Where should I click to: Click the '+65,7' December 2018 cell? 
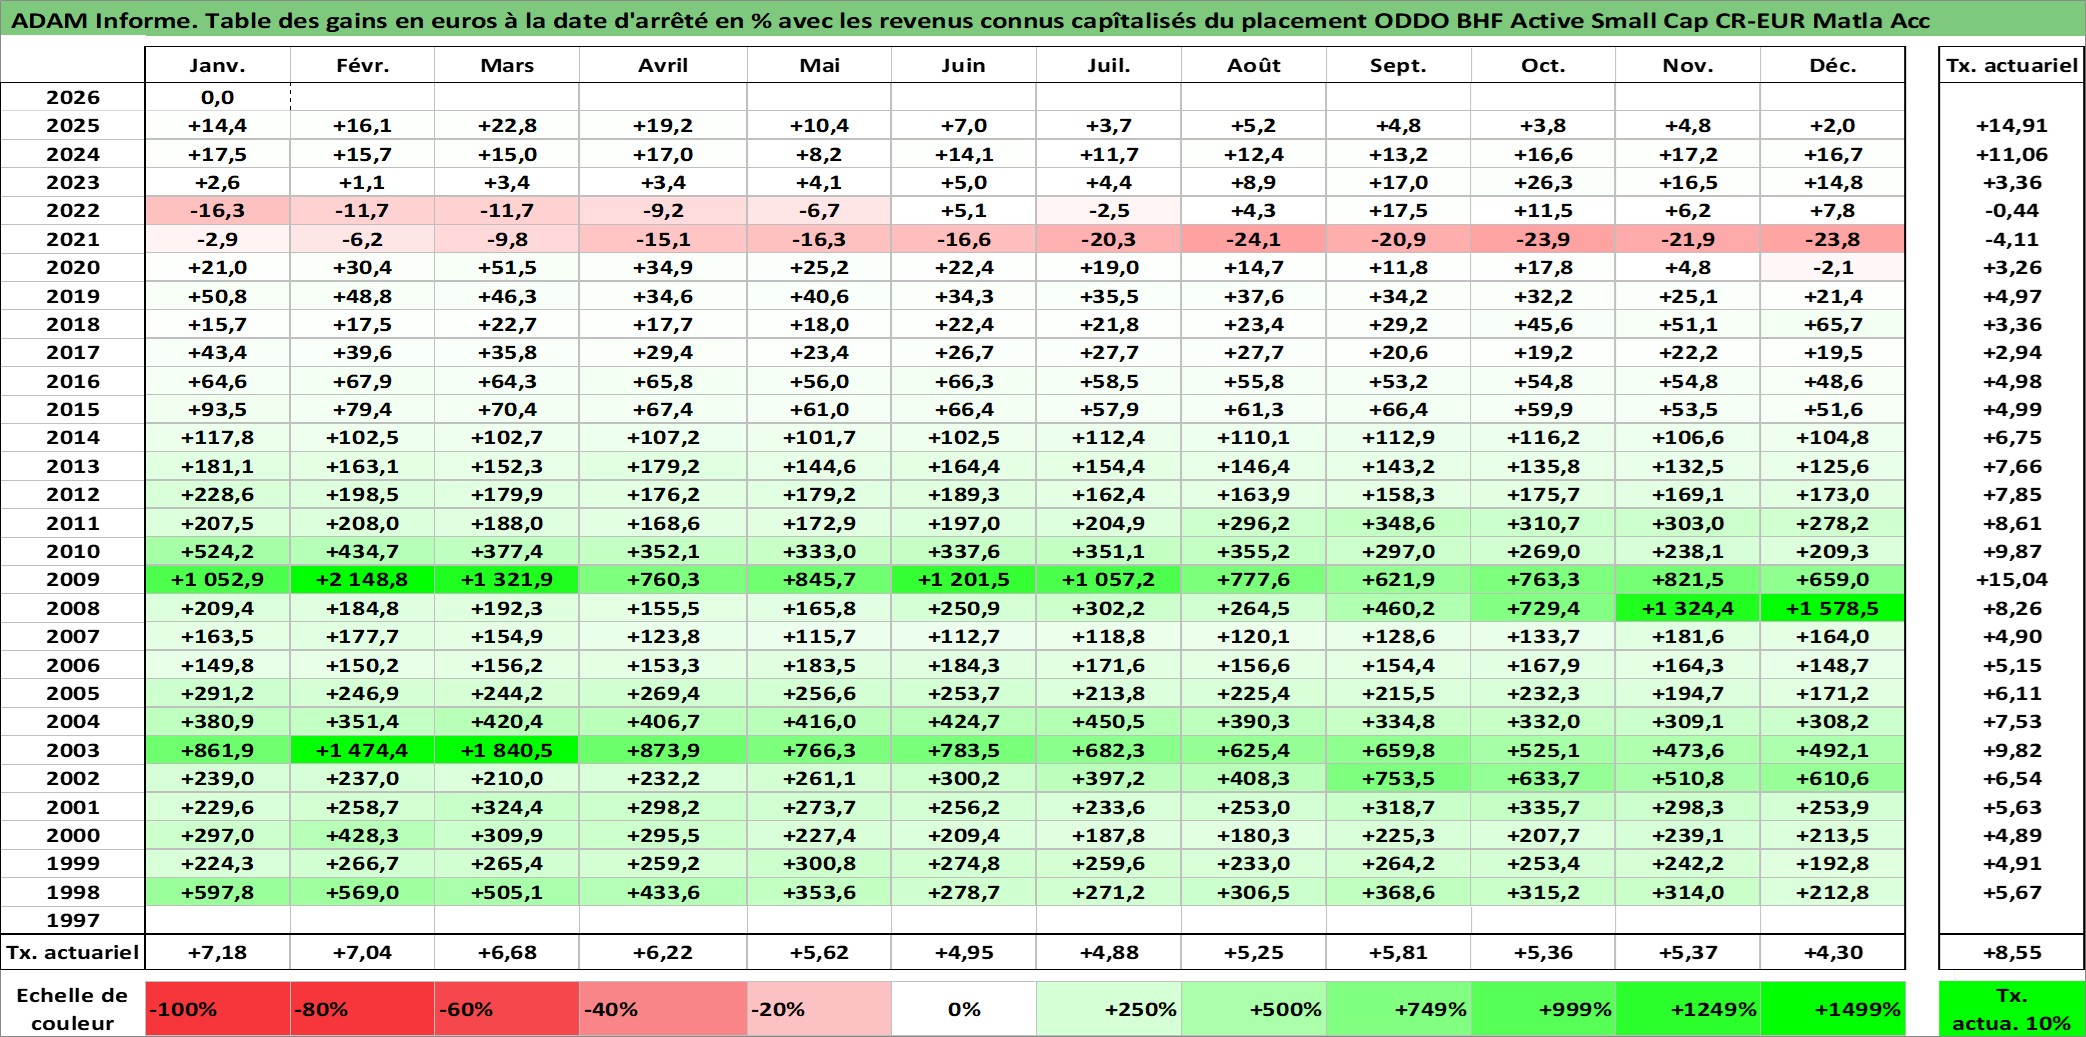click(1833, 324)
